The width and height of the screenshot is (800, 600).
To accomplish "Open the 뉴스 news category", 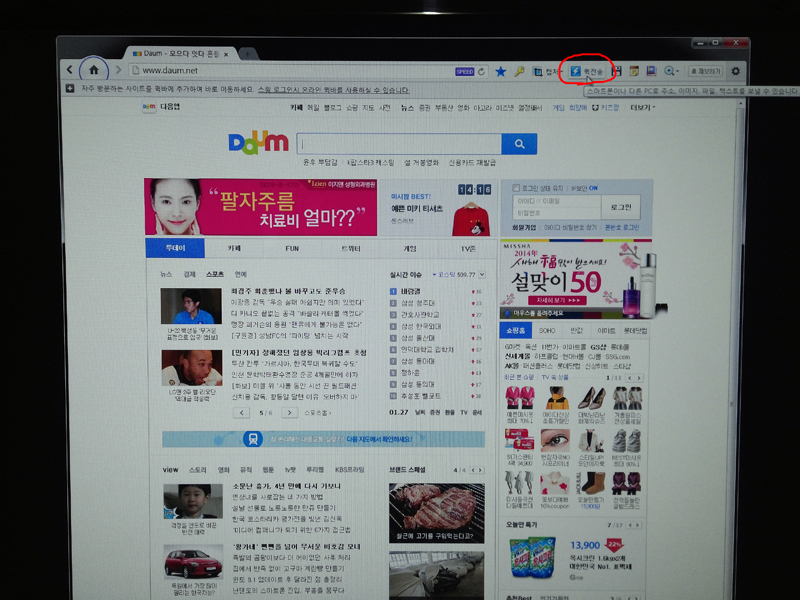I will coord(166,274).
